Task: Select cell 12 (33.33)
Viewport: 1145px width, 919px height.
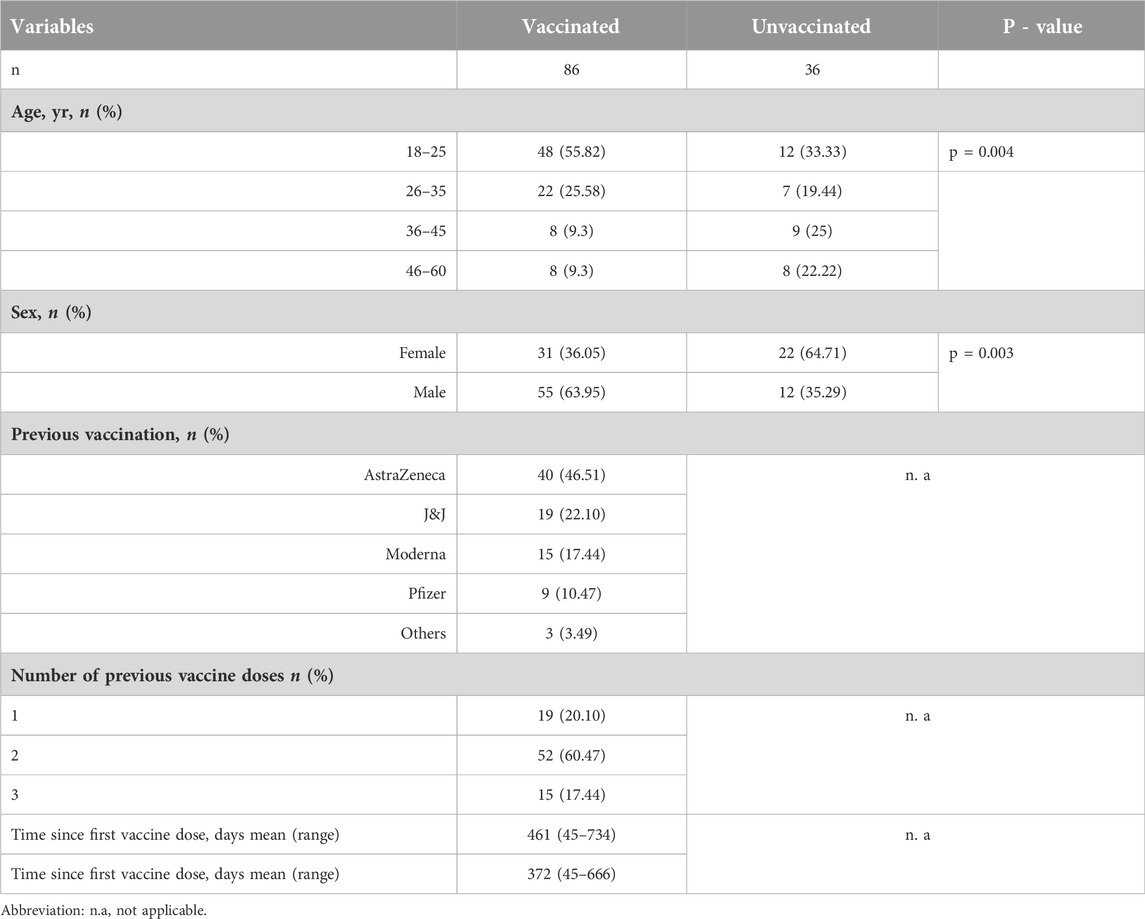Action: [x=812, y=152]
